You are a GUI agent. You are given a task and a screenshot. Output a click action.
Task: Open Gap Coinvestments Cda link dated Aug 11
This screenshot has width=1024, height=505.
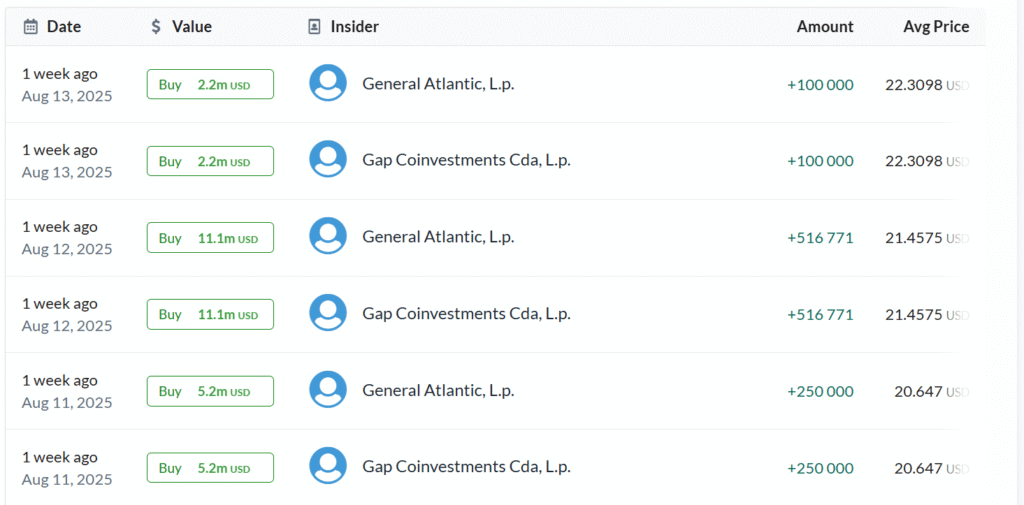[x=466, y=467]
